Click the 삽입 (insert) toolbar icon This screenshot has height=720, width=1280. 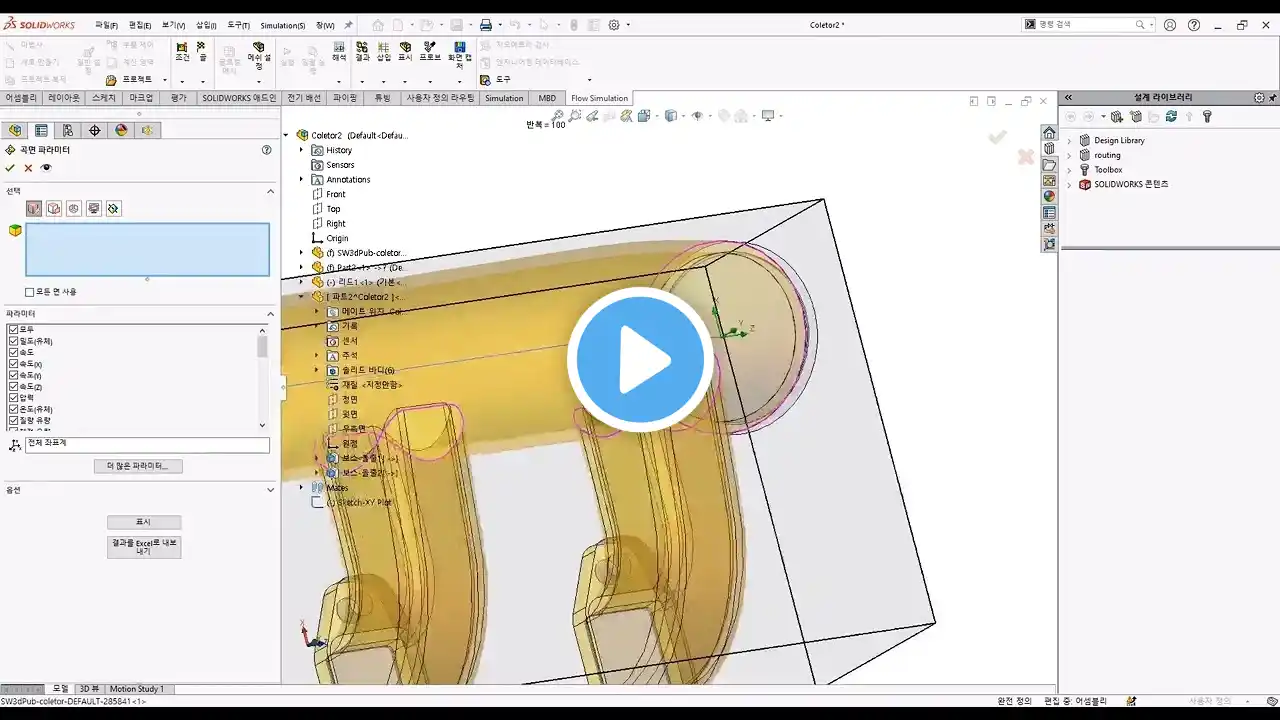[x=384, y=52]
